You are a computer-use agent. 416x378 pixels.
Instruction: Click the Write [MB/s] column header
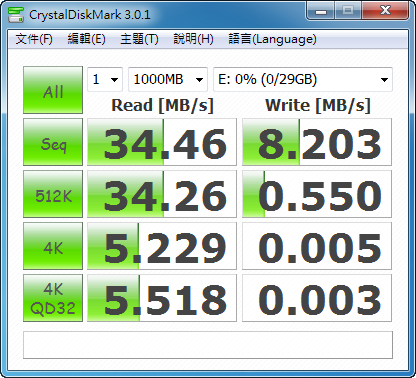pyautogui.click(x=318, y=106)
